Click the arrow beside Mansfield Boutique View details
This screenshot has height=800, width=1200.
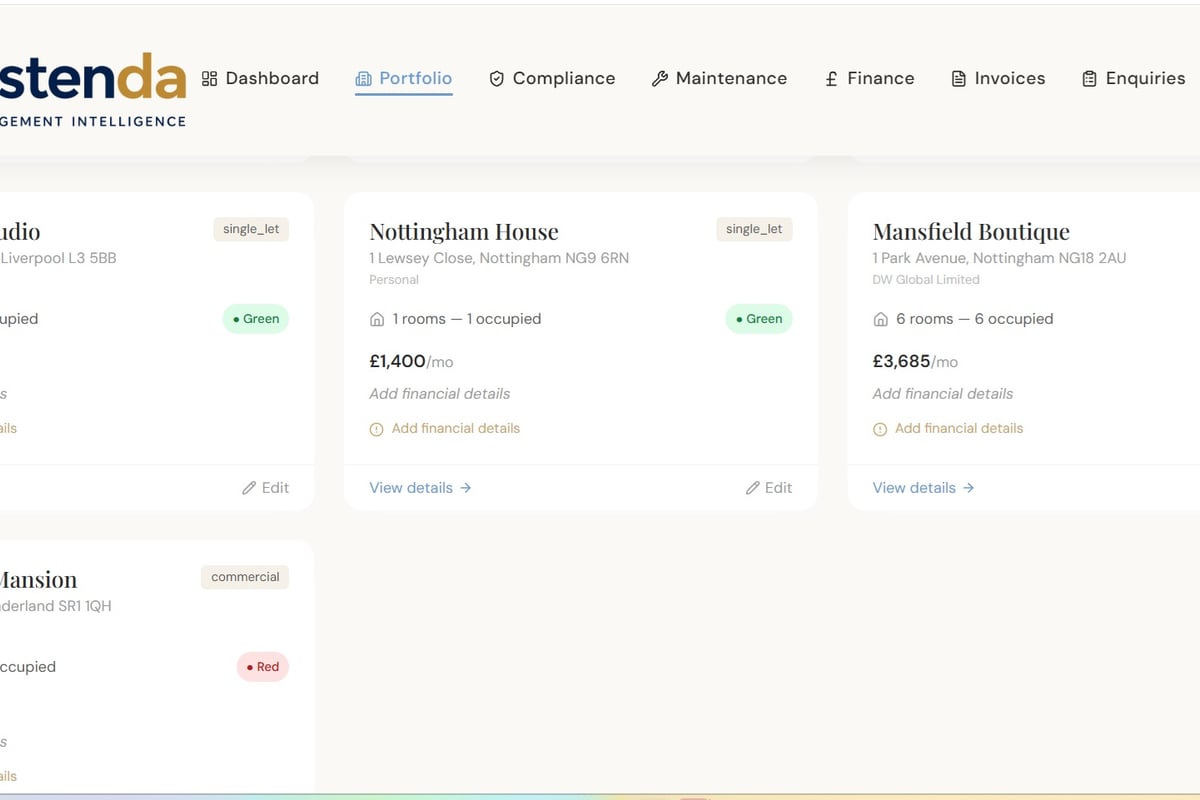pyautogui.click(x=968, y=488)
